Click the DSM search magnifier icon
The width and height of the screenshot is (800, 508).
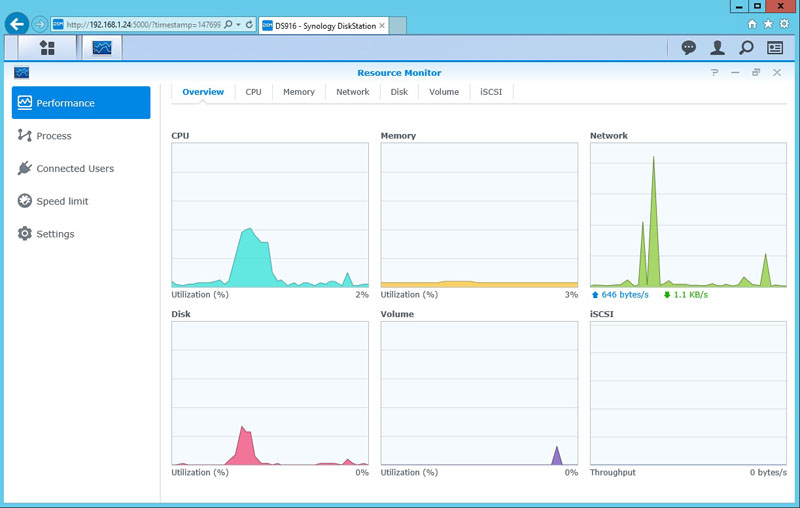tap(746, 47)
